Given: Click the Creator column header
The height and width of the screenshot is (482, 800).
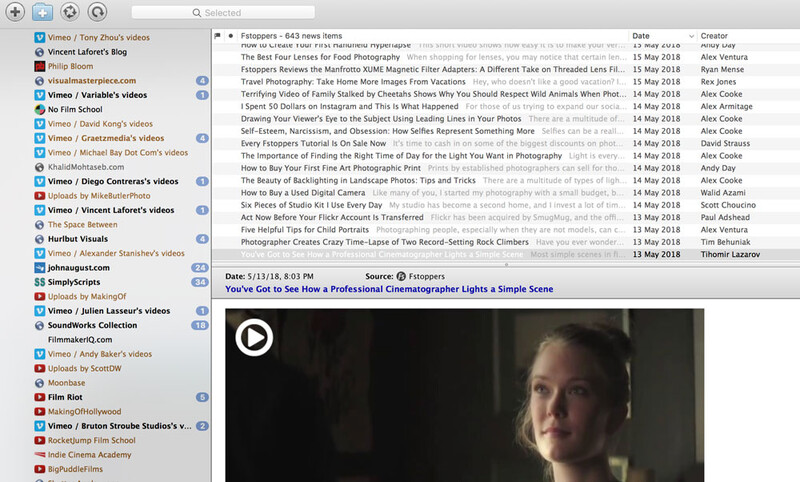Looking at the screenshot, I should pyautogui.click(x=714, y=36).
